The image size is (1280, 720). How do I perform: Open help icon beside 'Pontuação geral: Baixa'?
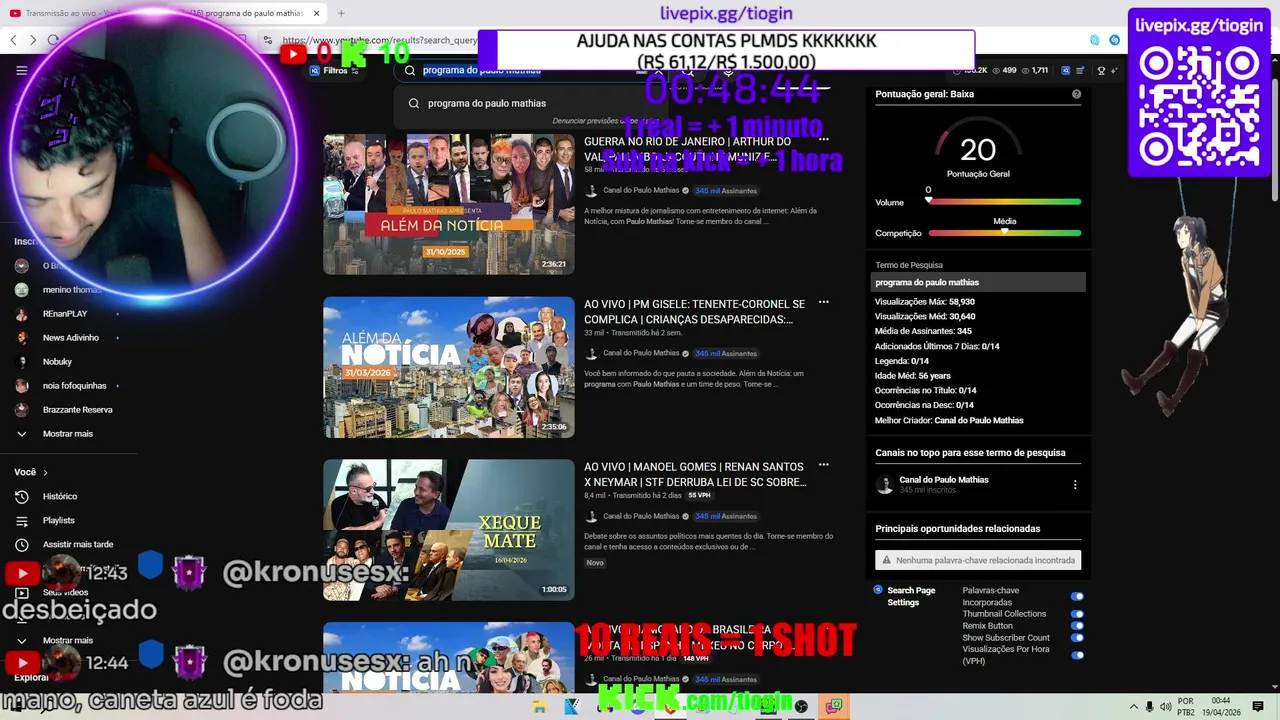tap(1076, 94)
